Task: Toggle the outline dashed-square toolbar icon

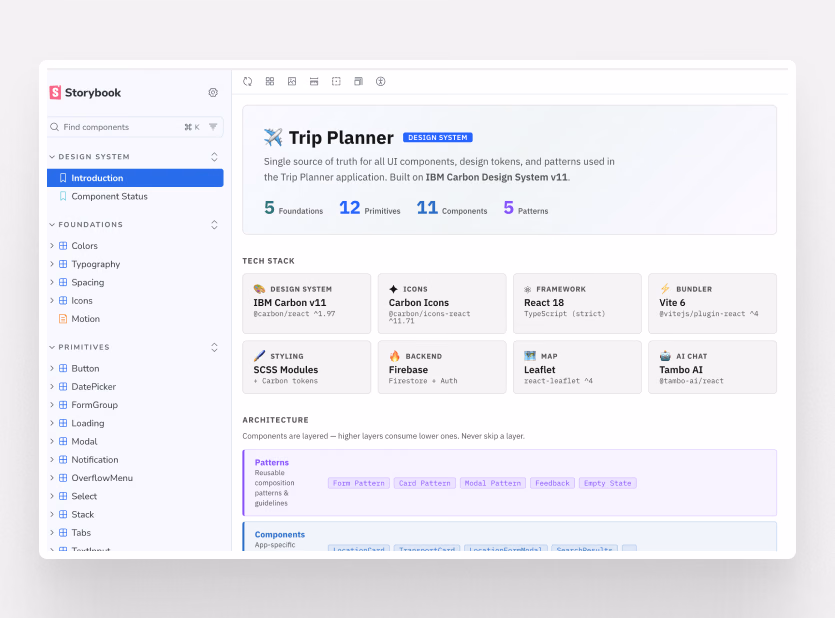Action: click(336, 81)
